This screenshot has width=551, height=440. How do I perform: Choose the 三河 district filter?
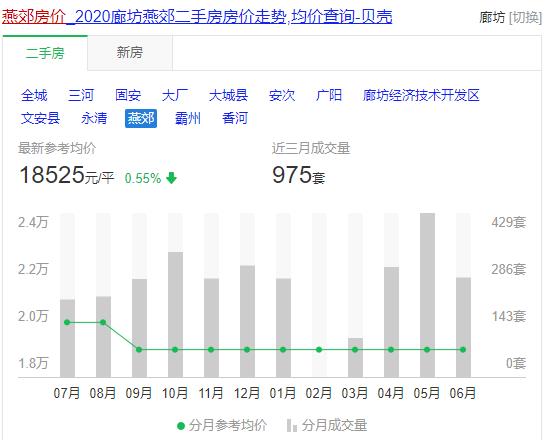click(x=81, y=95)
